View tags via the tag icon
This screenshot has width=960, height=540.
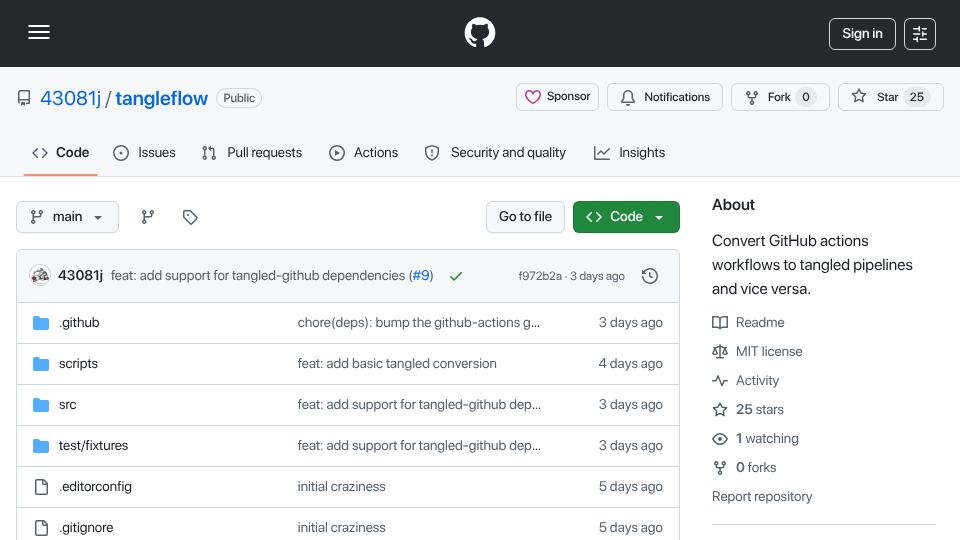click(x=190, y=217)
